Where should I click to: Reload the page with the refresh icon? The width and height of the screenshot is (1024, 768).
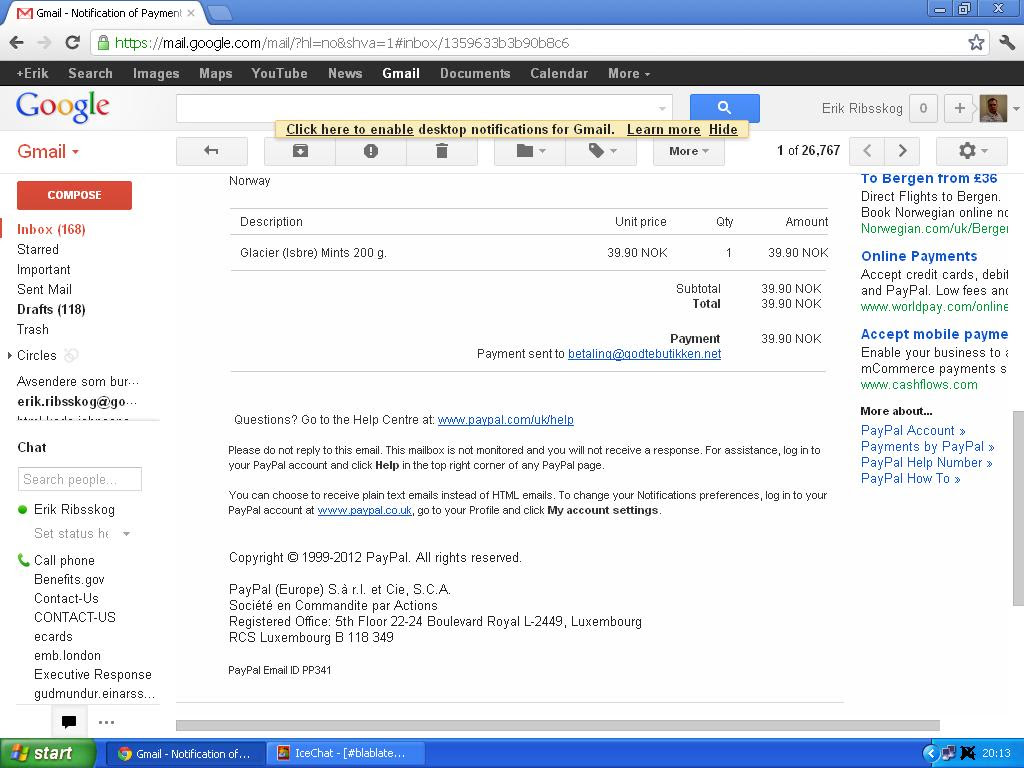point(72,42)
